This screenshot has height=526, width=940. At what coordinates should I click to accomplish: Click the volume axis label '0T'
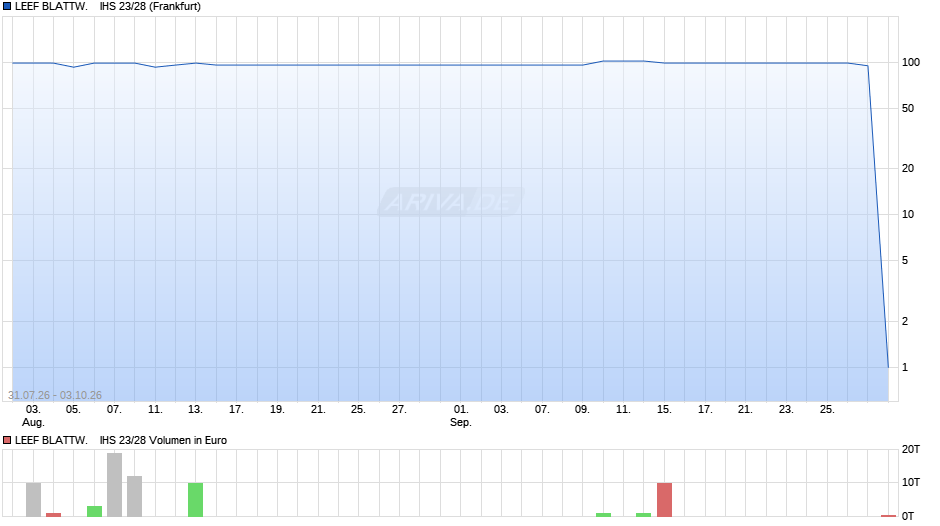[x=908, y=516]
